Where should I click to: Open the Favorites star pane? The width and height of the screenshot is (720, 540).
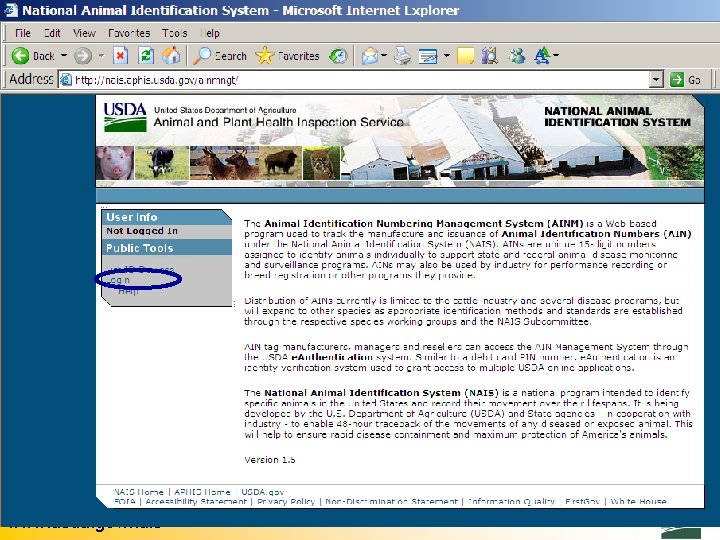[x=287, y=56]
